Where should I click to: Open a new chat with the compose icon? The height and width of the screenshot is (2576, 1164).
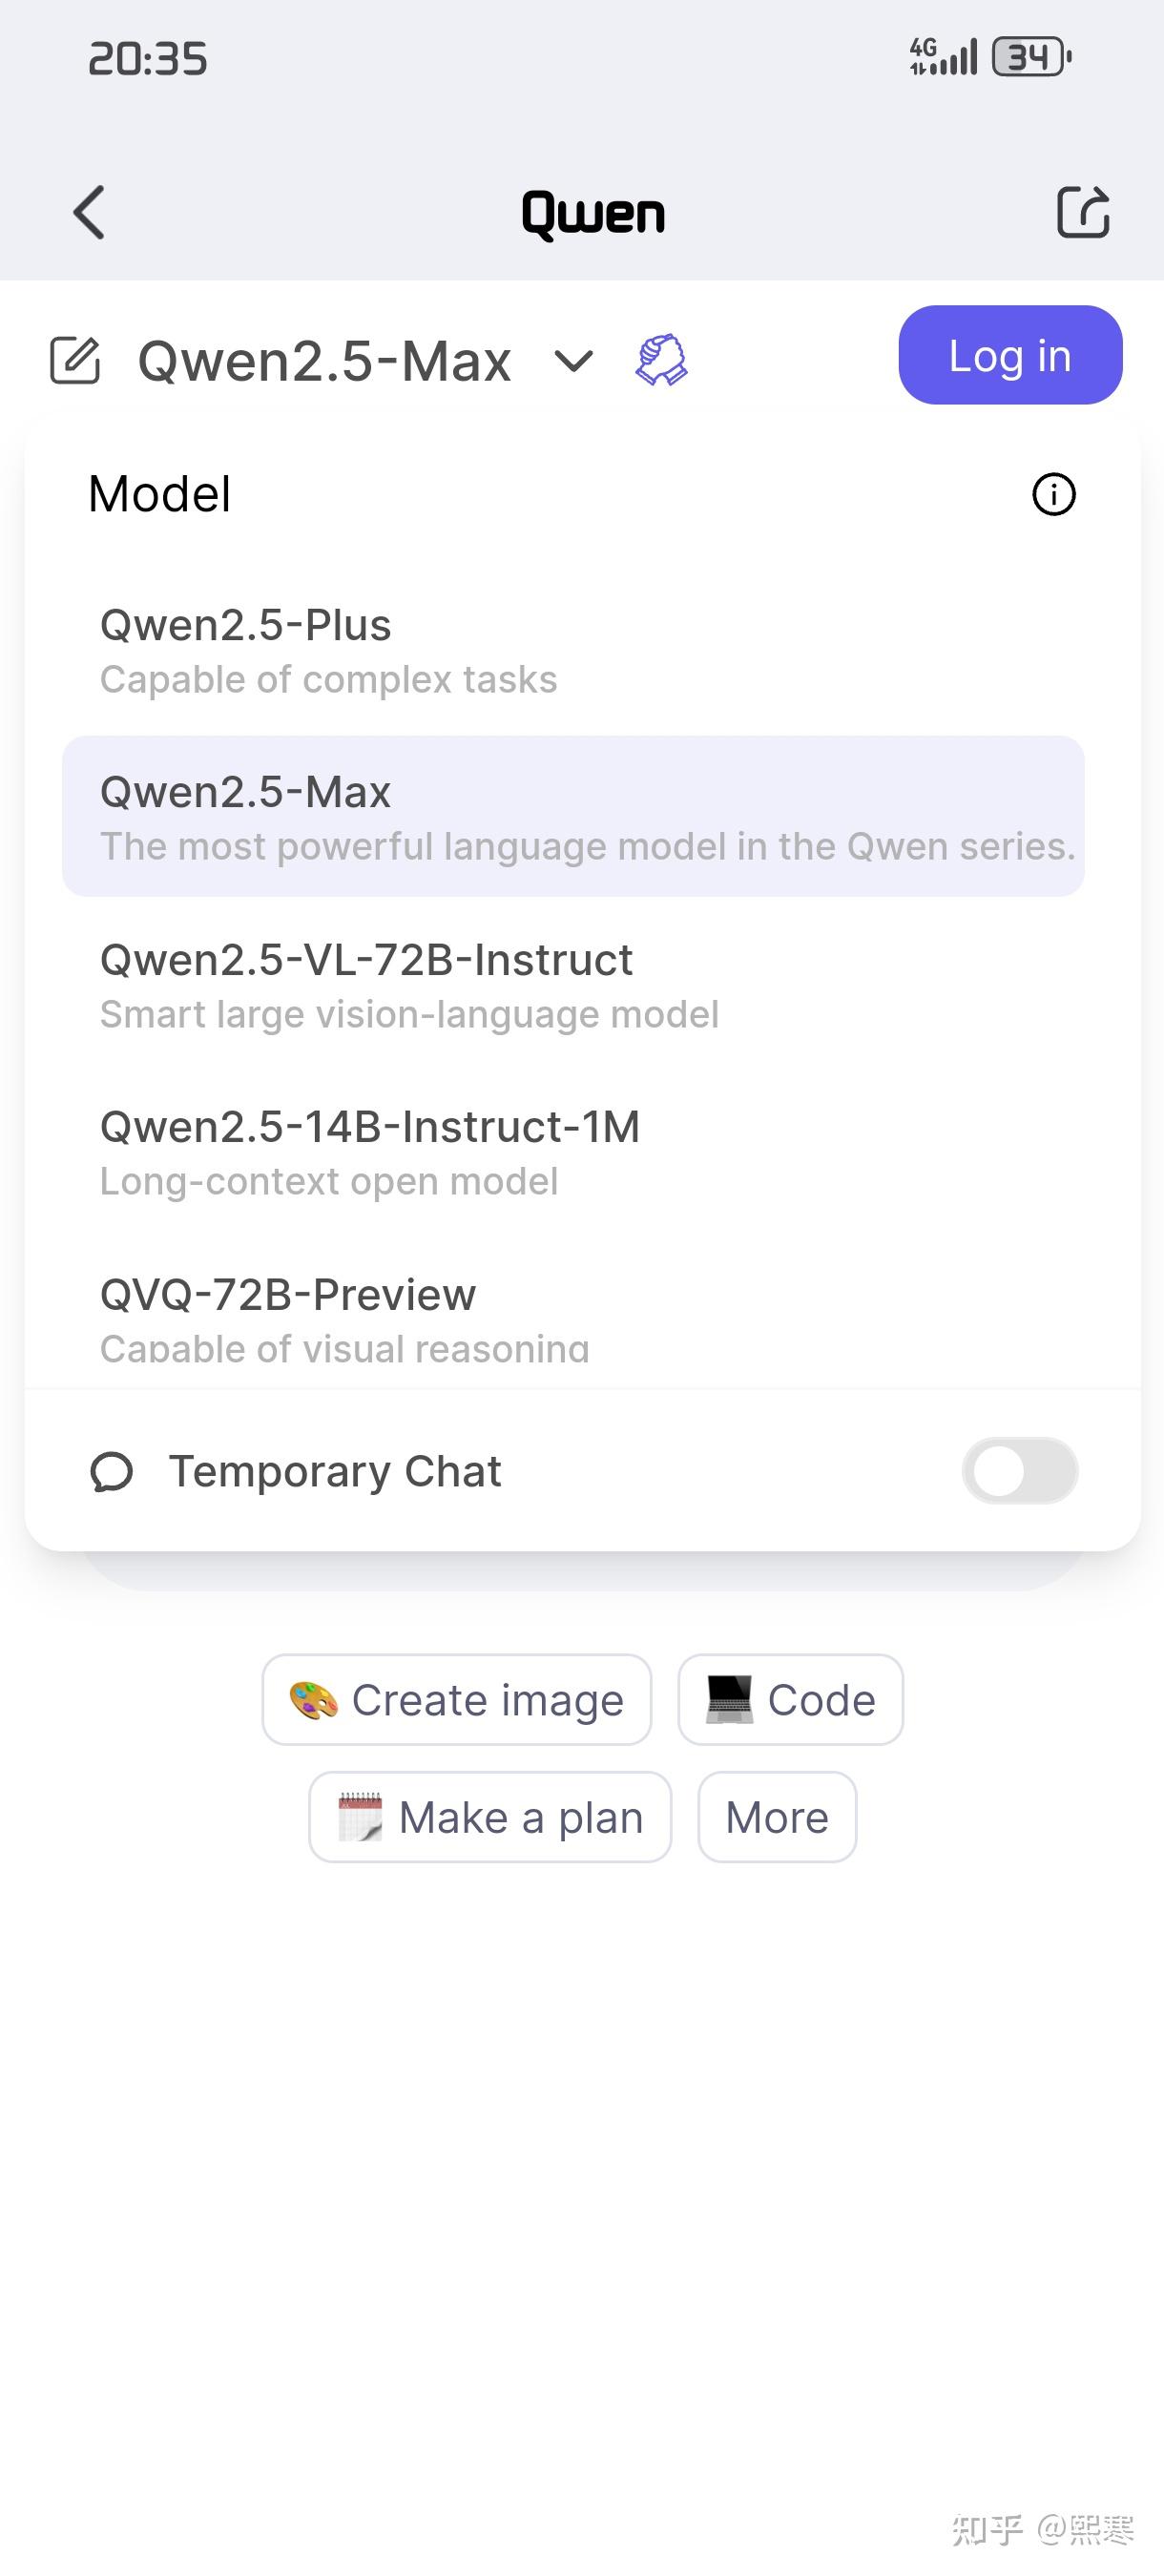click(76, 362)
